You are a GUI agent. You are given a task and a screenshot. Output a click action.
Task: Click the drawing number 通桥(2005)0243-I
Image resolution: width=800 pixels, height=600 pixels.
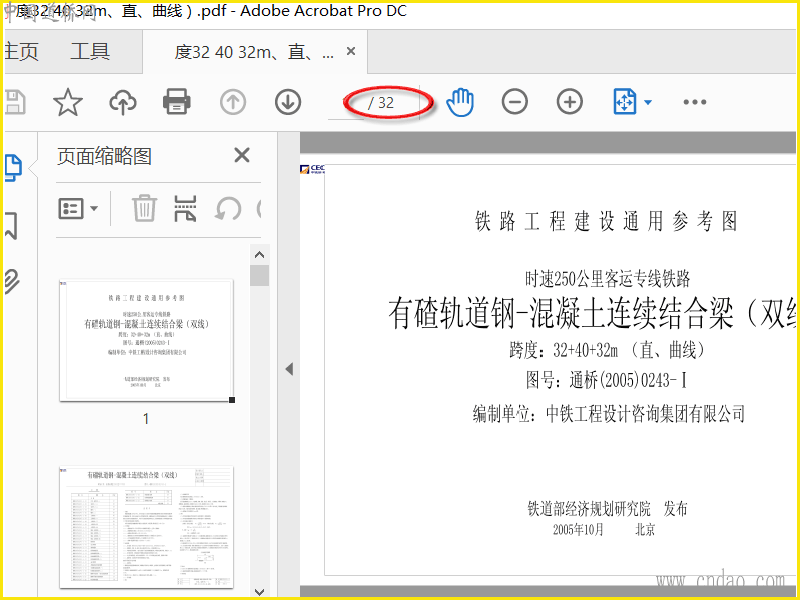[x=606, y=381]
